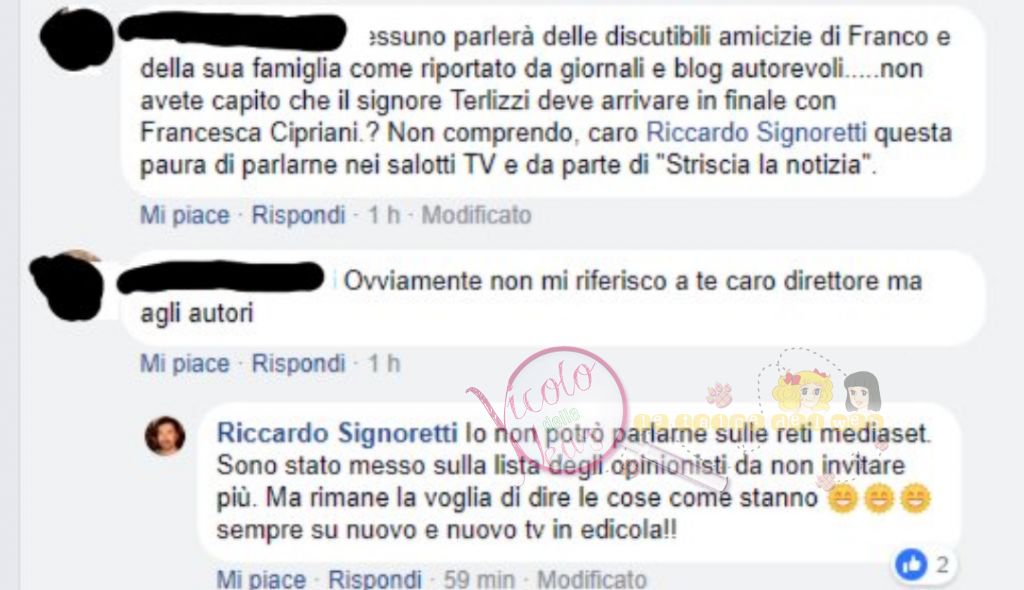Viewport: 1024px width, 590px height.
Task: Open the 59 min timestamp on the reply
Action: click(x=479, y=579)
